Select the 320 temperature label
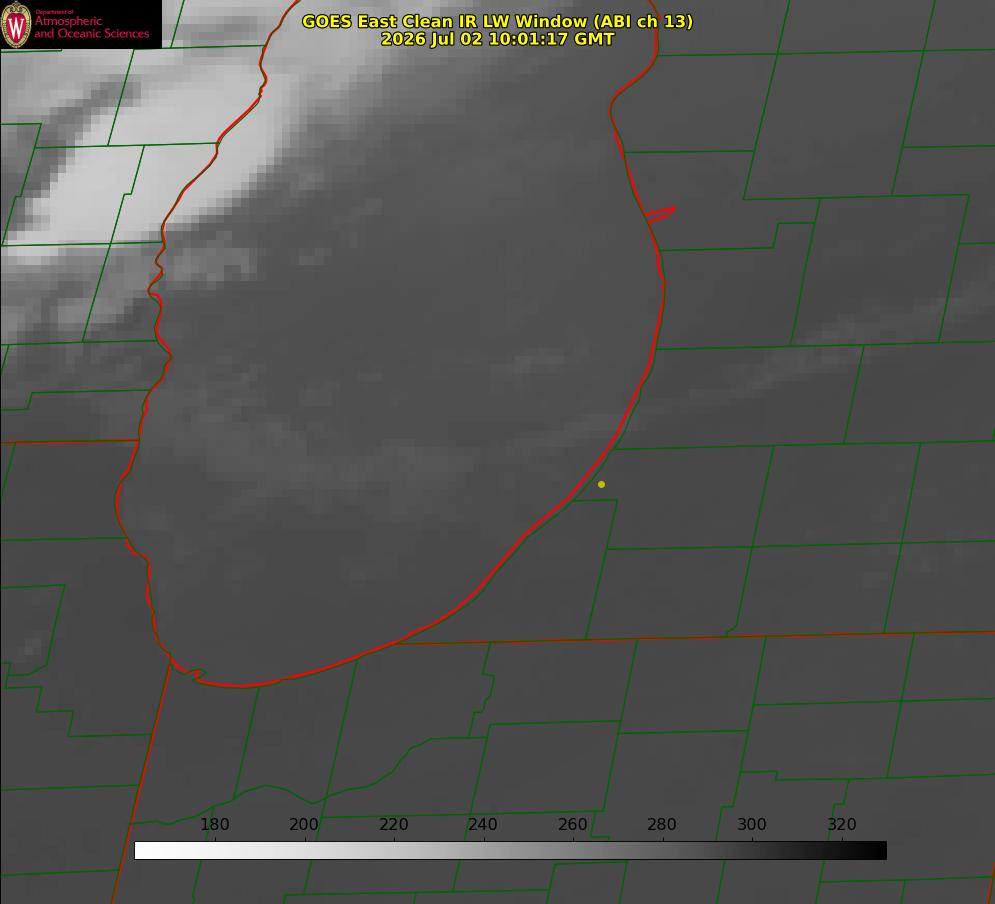Viewport: 995px width, 904px height. 842,824
